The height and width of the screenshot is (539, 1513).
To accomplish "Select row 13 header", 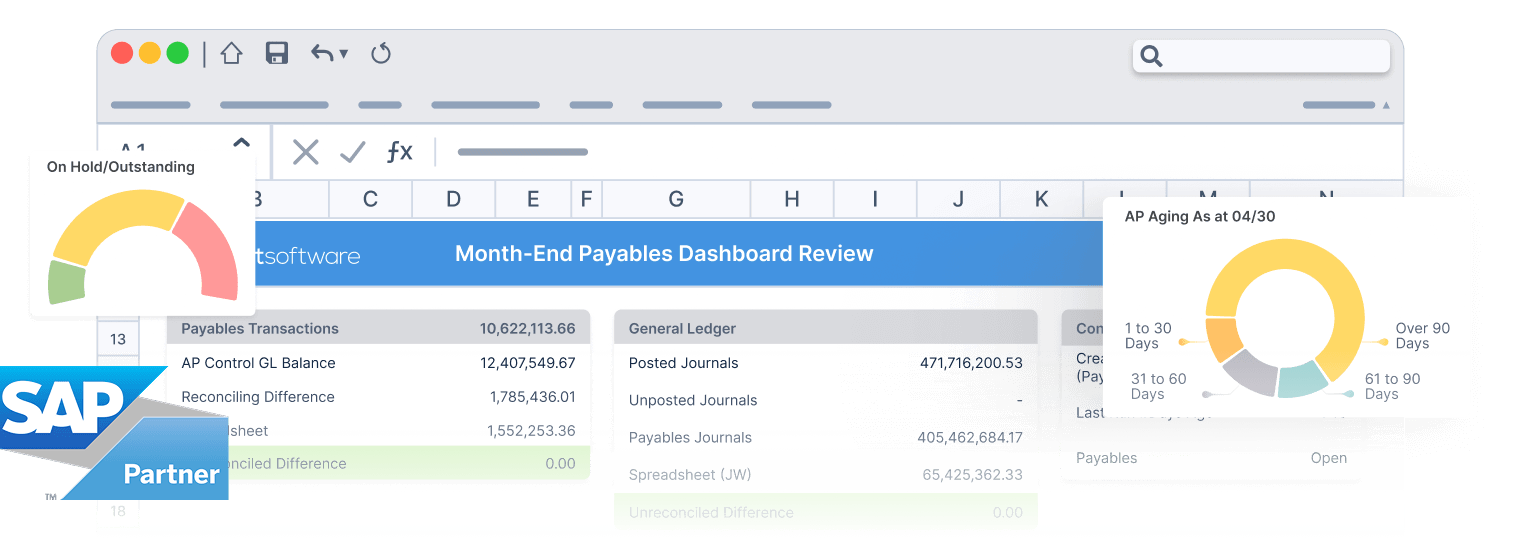I will pos(118,339).
